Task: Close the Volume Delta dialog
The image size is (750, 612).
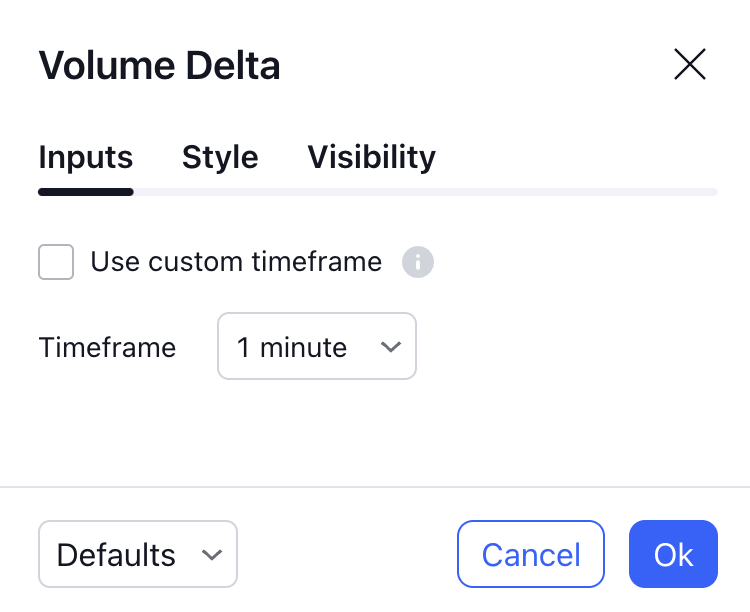Action: pyautogui.click(x=690, y=65)
